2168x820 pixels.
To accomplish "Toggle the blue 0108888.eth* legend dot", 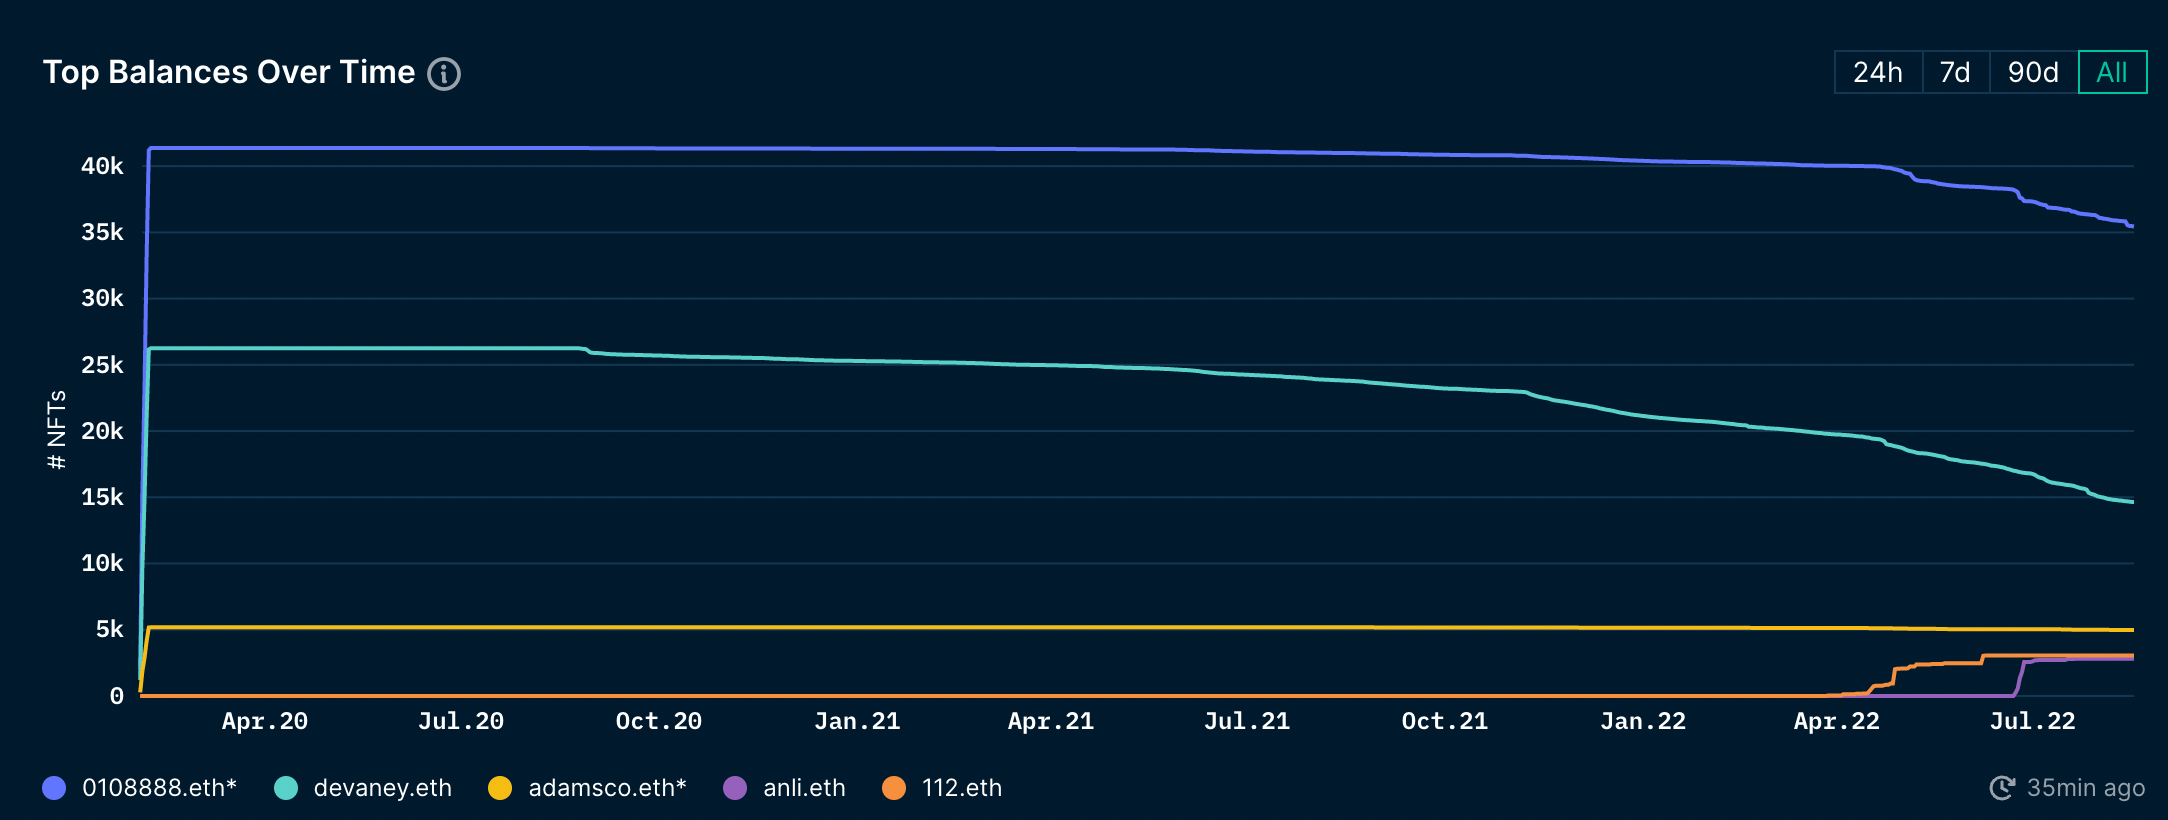I will tap(54, 788).
